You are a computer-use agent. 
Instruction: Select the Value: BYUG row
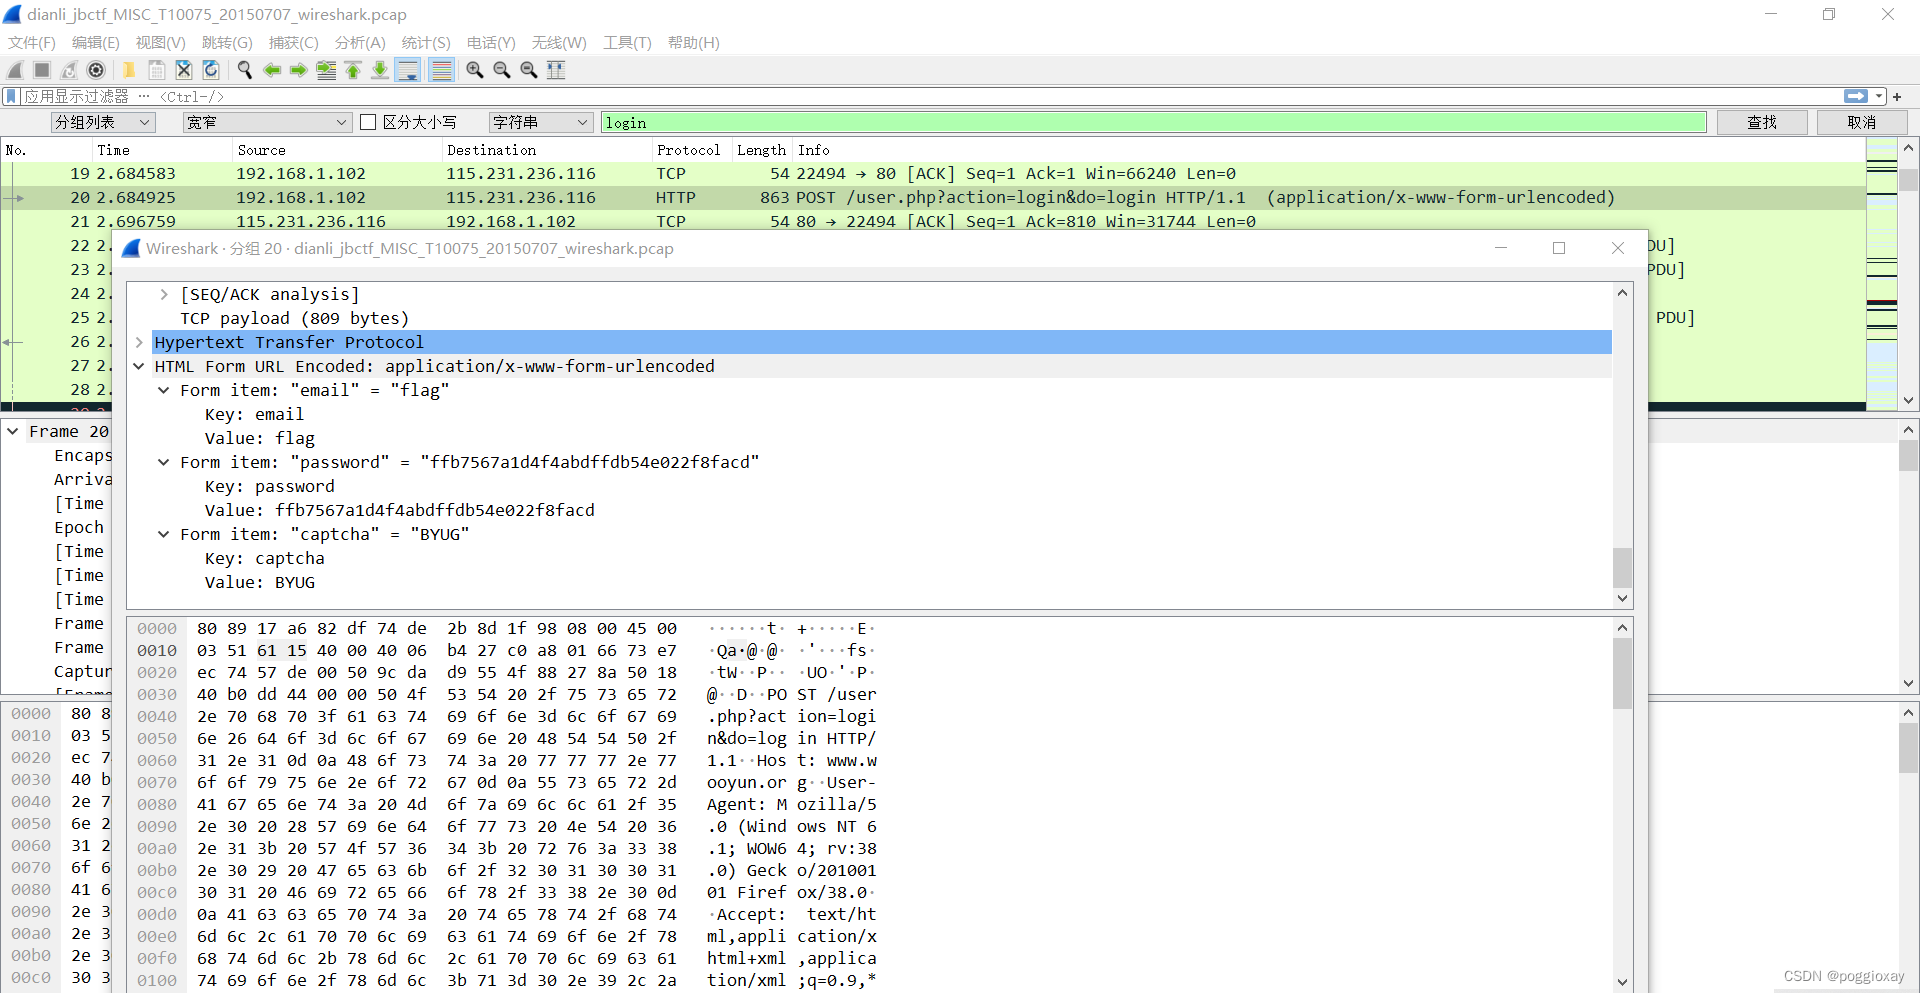coord(870,582)
